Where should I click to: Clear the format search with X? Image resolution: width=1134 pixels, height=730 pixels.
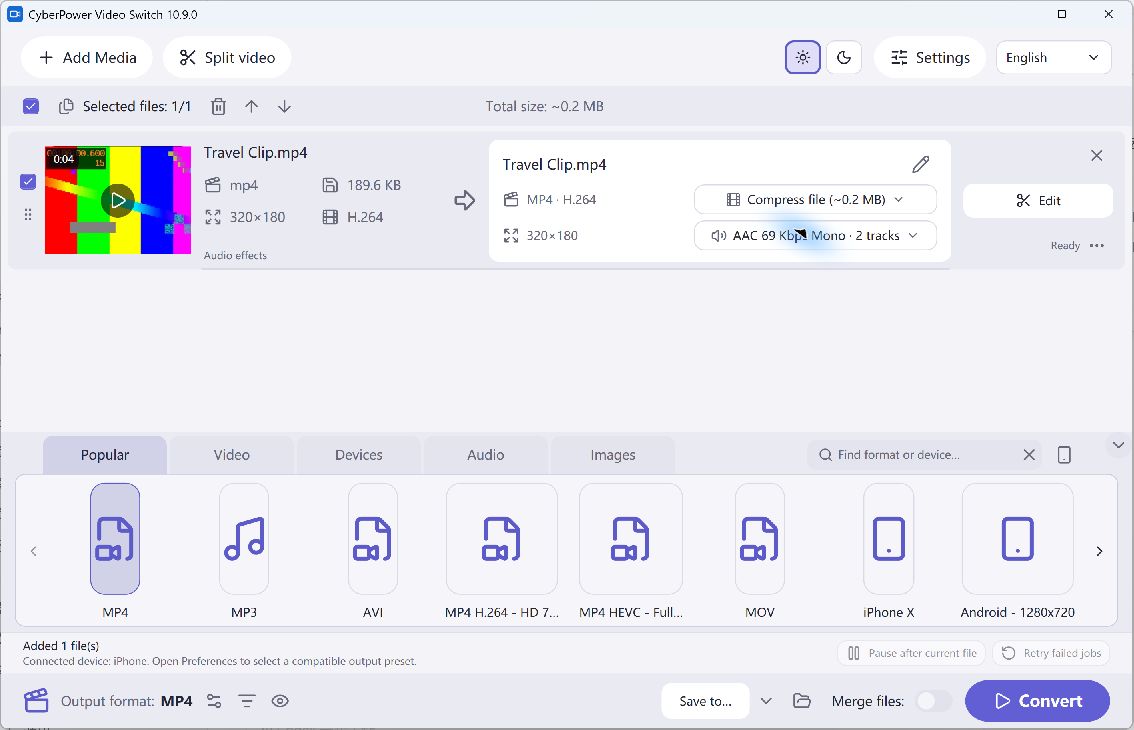(1029, 455)
